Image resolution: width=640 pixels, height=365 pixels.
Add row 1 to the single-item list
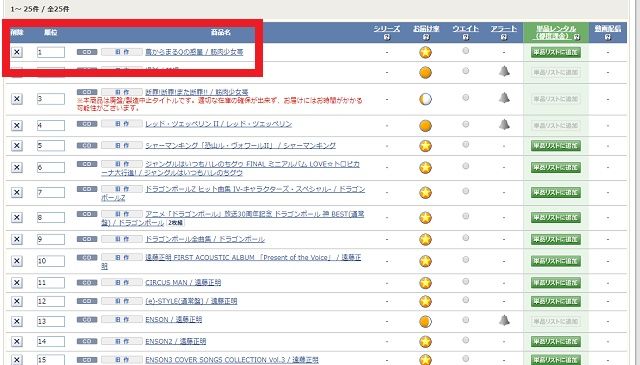(x=556, y=52)
